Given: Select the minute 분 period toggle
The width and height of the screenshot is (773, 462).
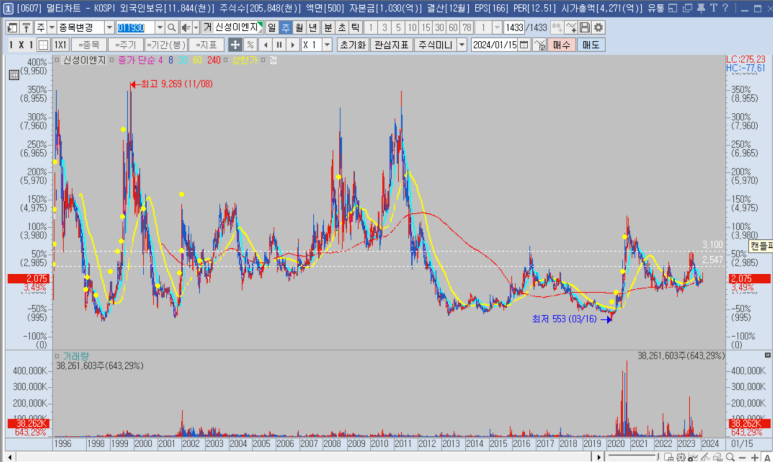Looking at the screenshot, I should pyautogui.click(x=328, y=28).
